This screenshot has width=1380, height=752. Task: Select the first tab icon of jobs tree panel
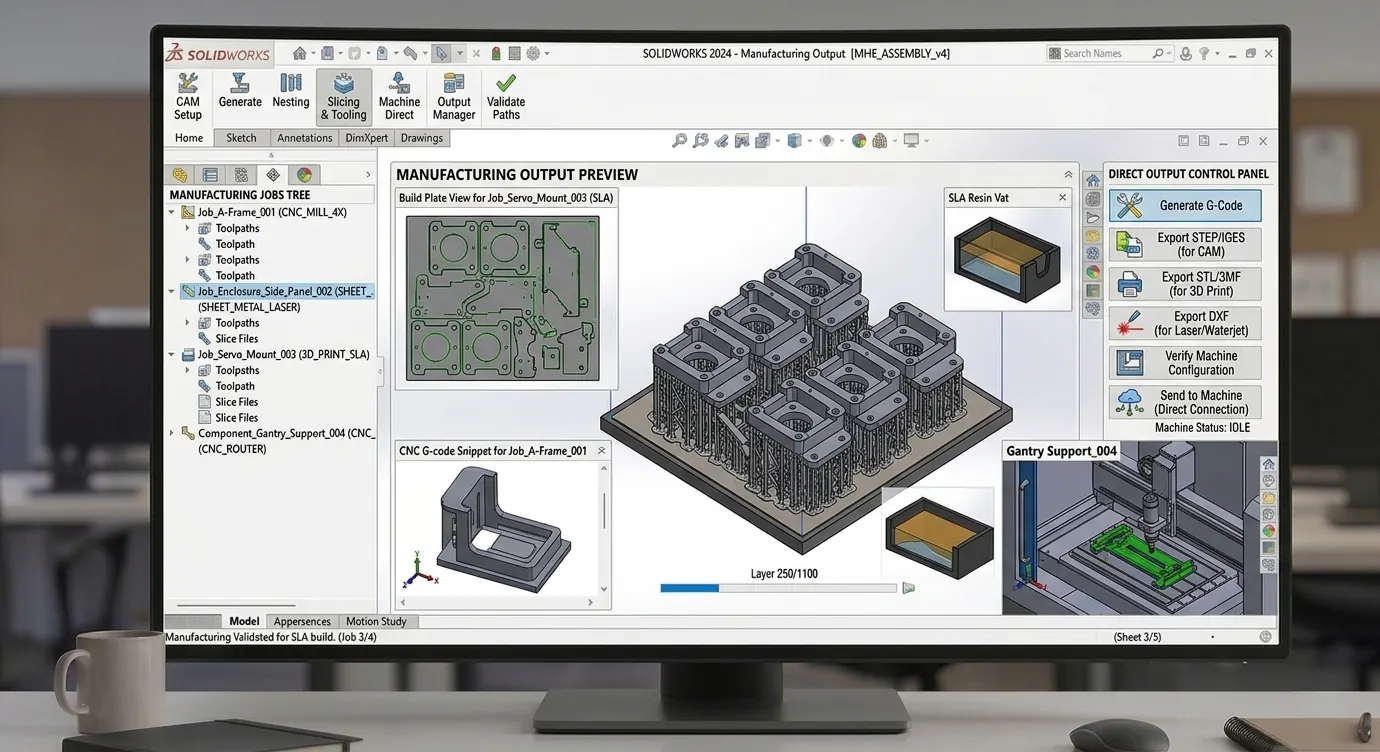[180, 174]
